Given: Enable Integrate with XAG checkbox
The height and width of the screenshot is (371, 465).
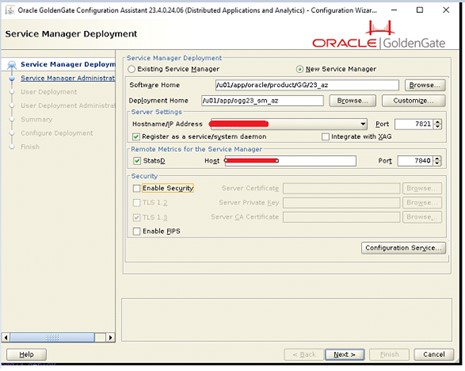Looking at the screenshot, I should 326,137.
